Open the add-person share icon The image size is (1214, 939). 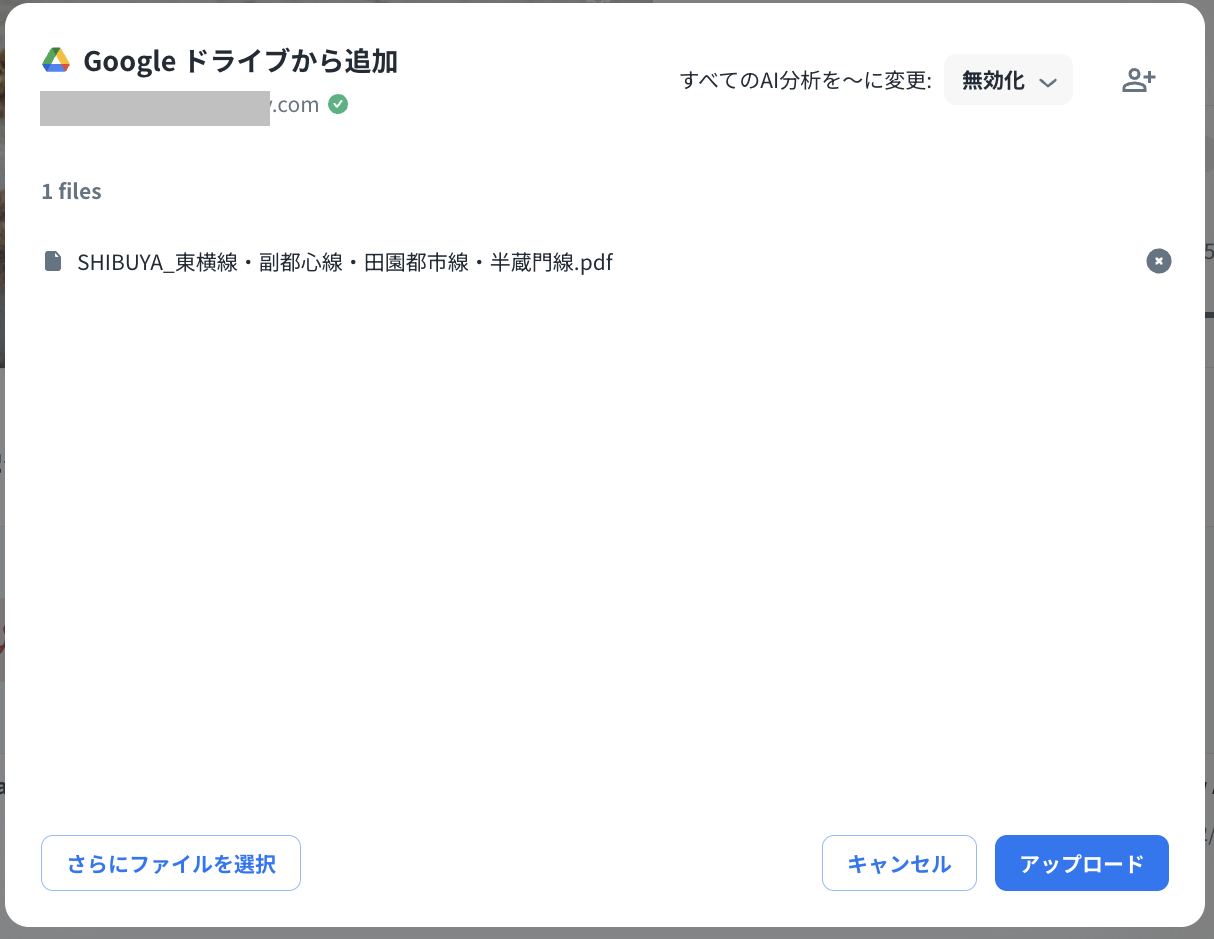click(x=1138, y=81)
